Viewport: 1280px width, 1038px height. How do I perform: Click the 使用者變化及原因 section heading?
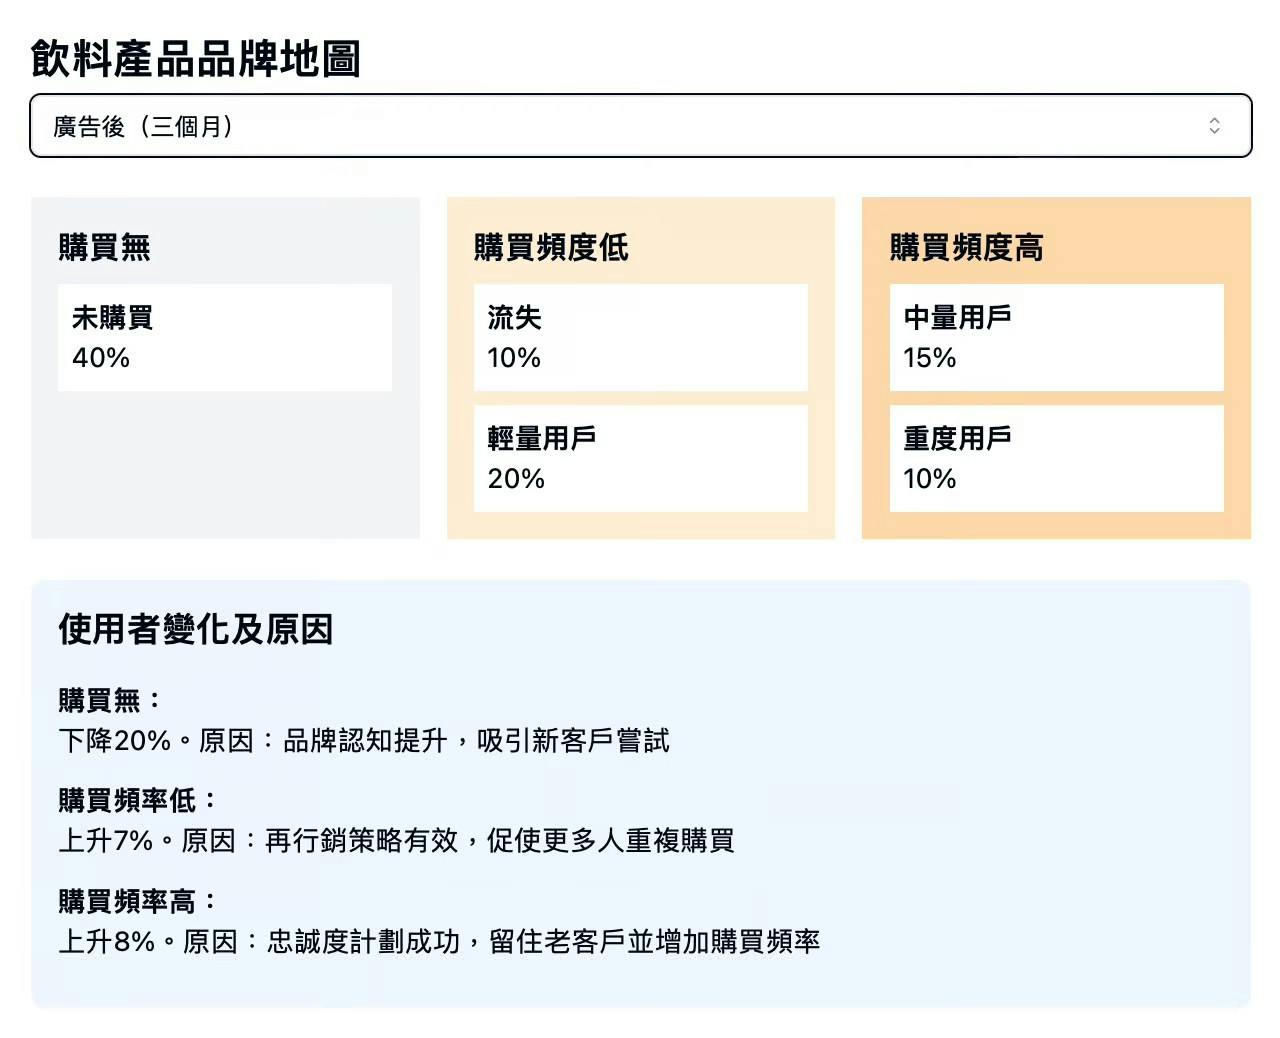196,629
